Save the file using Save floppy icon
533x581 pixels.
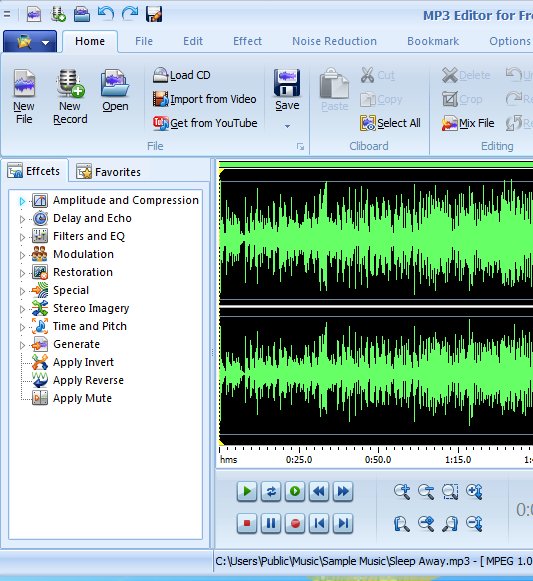tap(287, 90)
